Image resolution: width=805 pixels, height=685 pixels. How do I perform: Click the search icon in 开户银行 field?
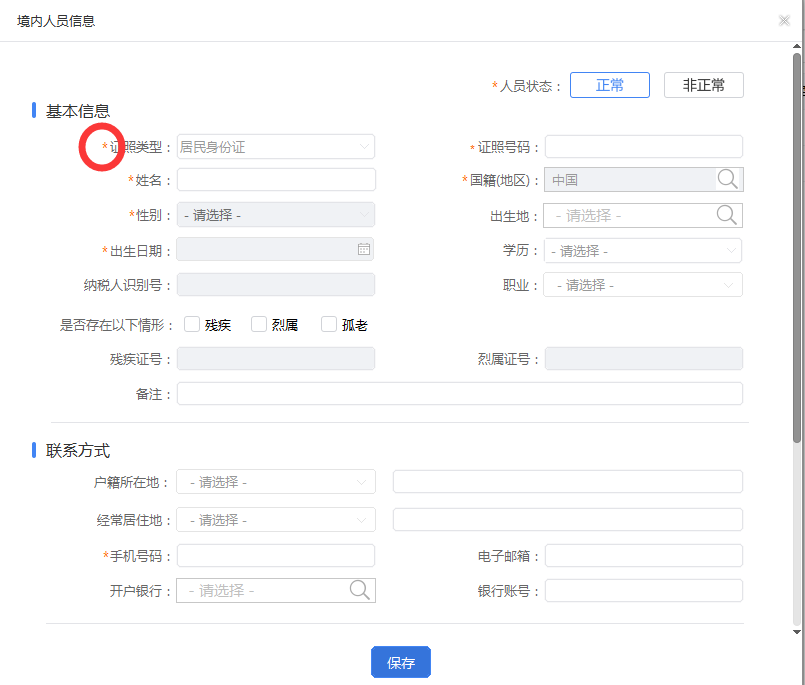[360, 590]
